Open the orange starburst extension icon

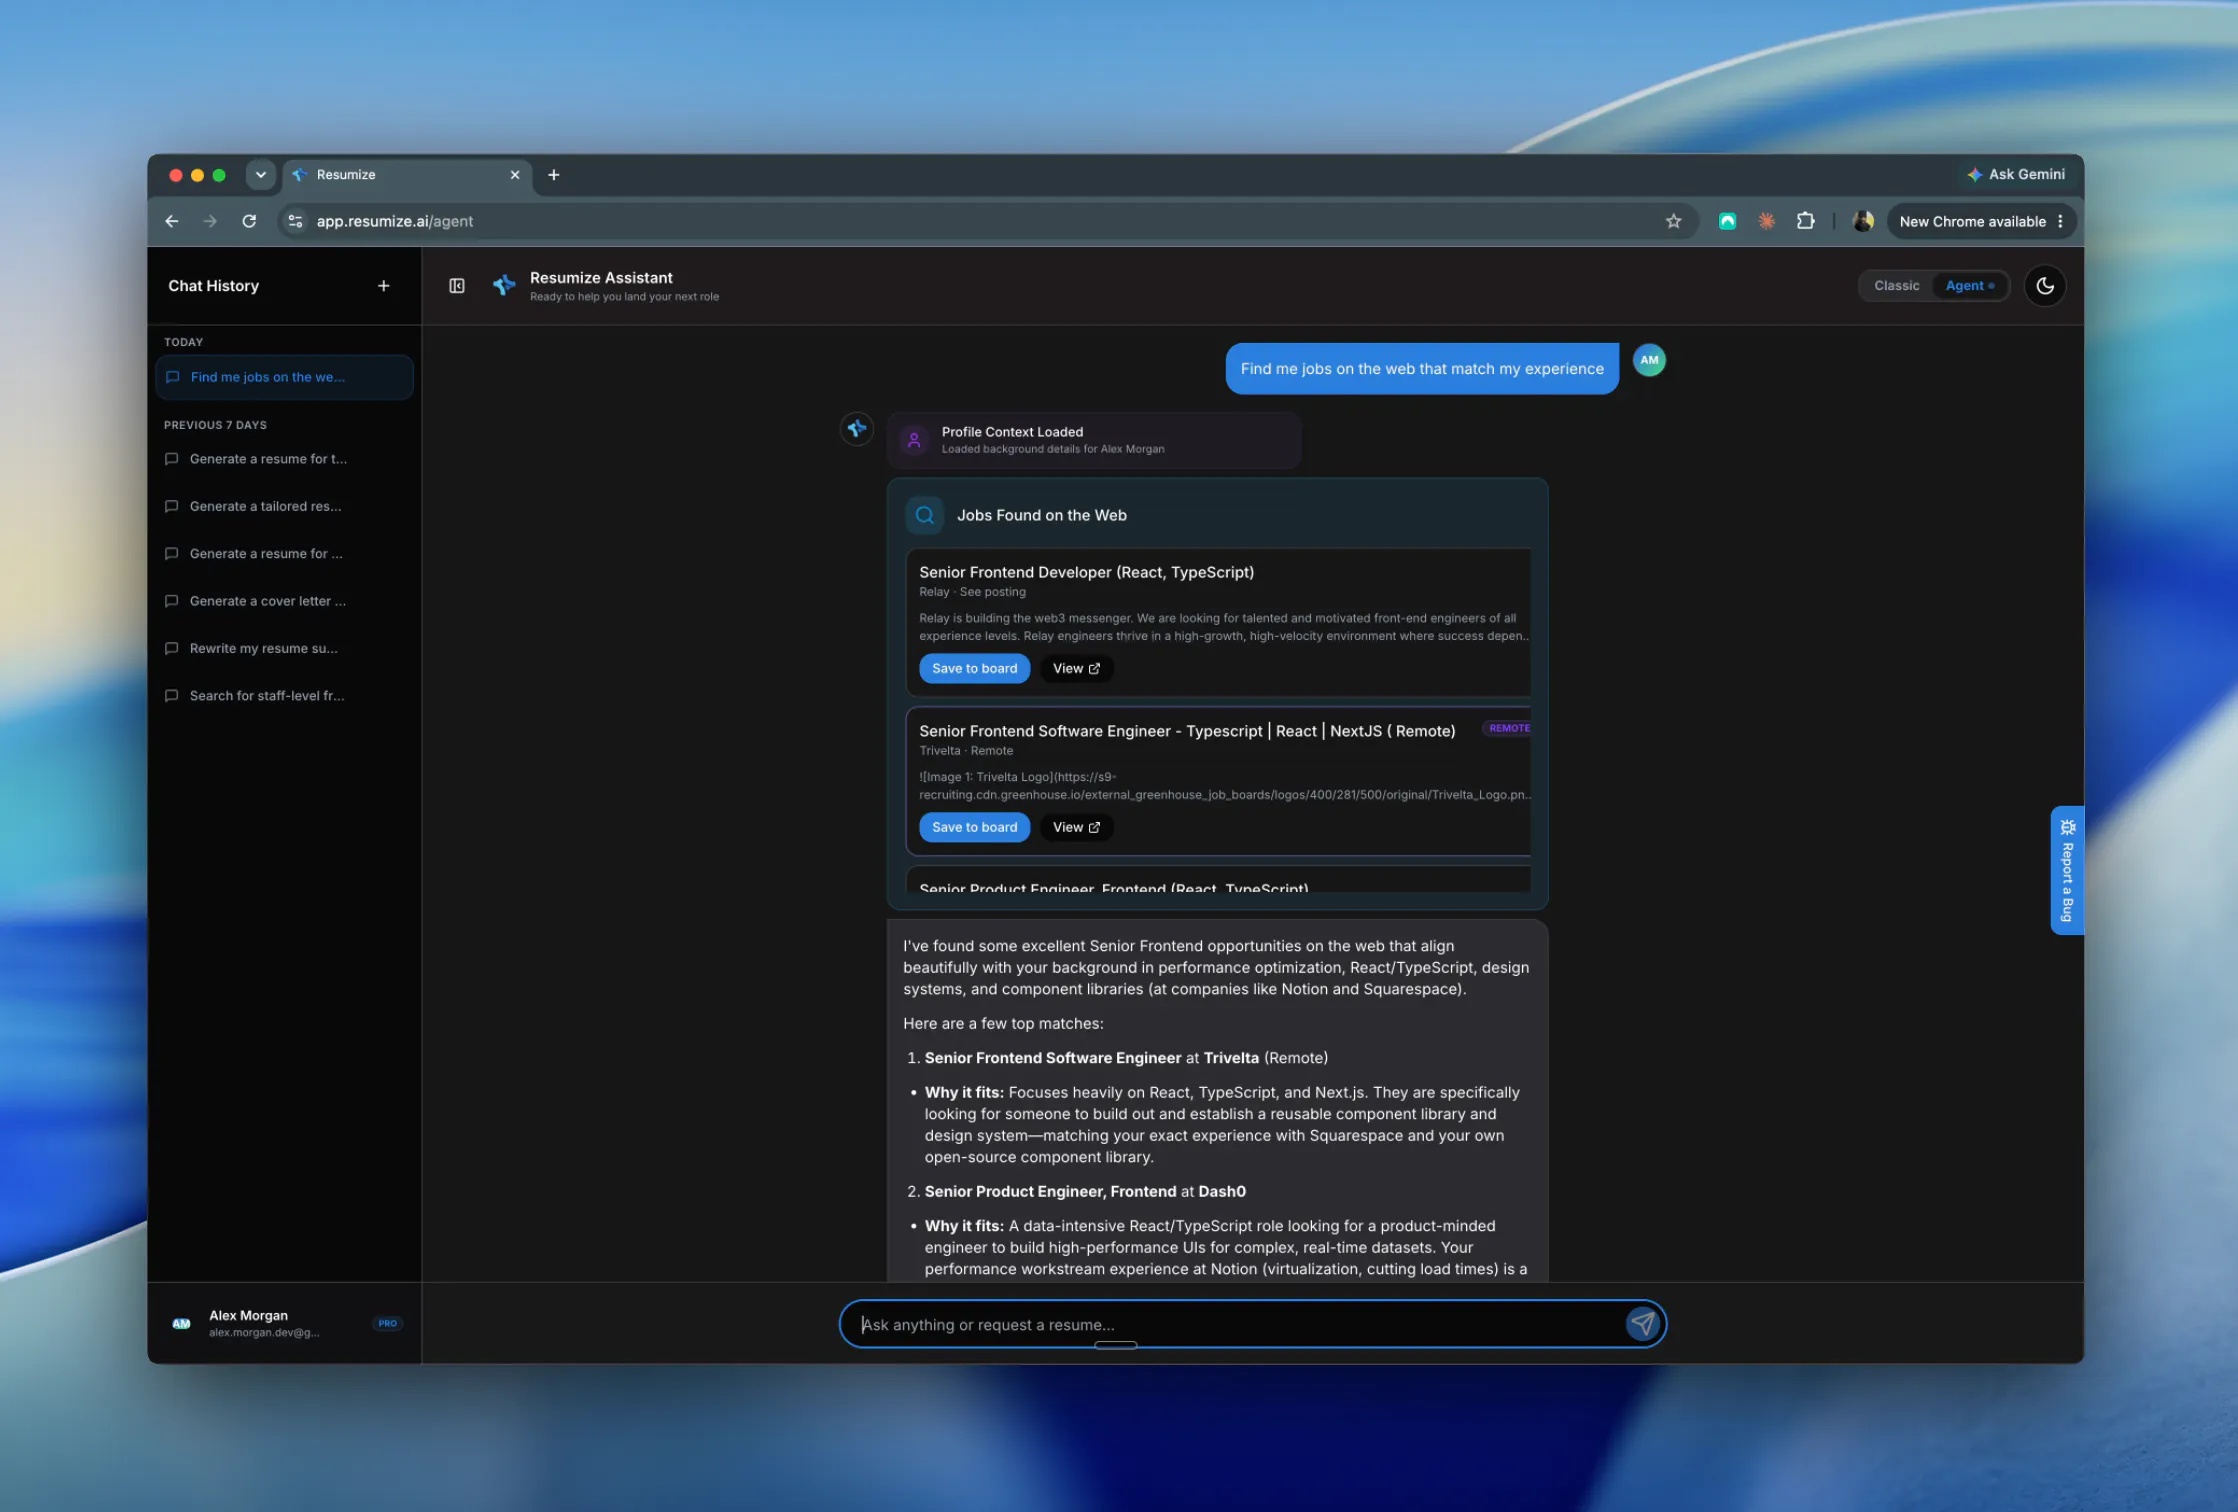(1766, 222)
